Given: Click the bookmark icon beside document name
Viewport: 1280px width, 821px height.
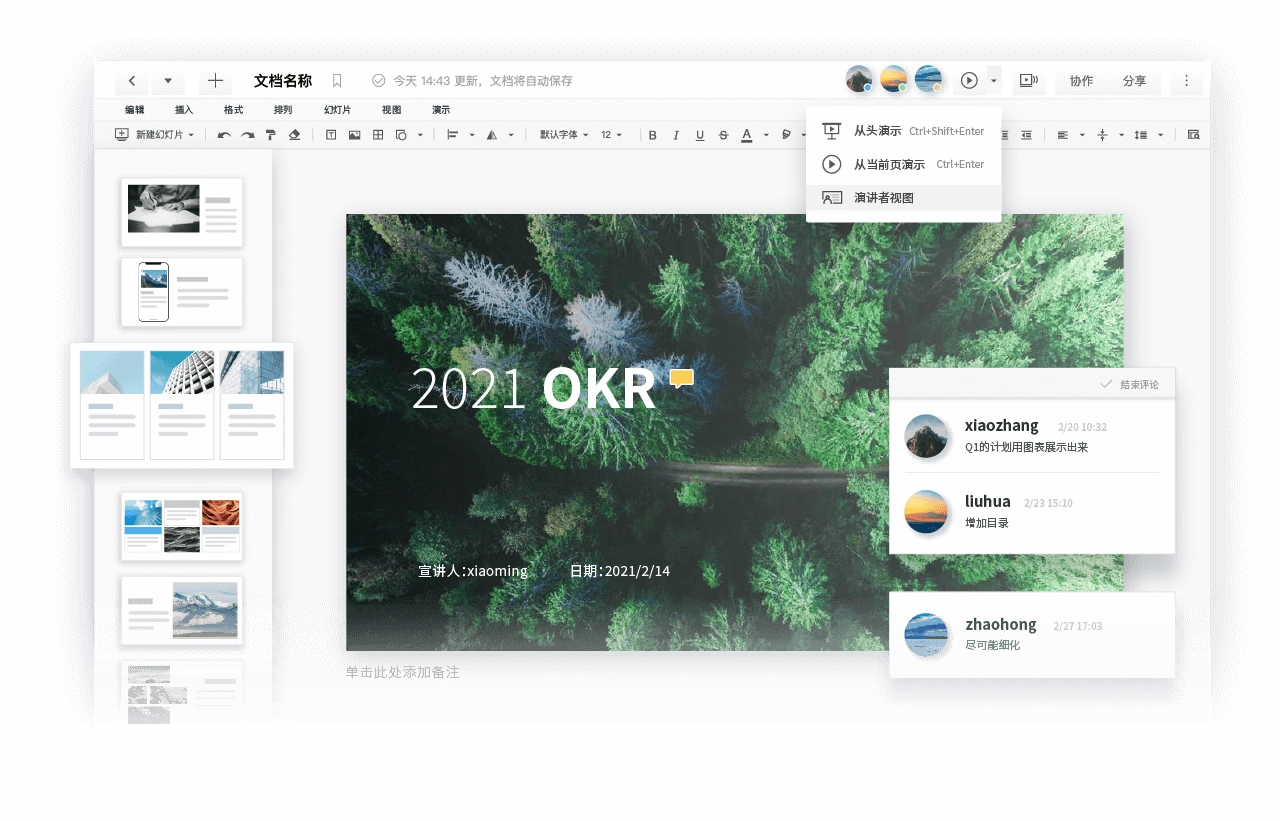Looking at the screenshot, I should 337,81.
